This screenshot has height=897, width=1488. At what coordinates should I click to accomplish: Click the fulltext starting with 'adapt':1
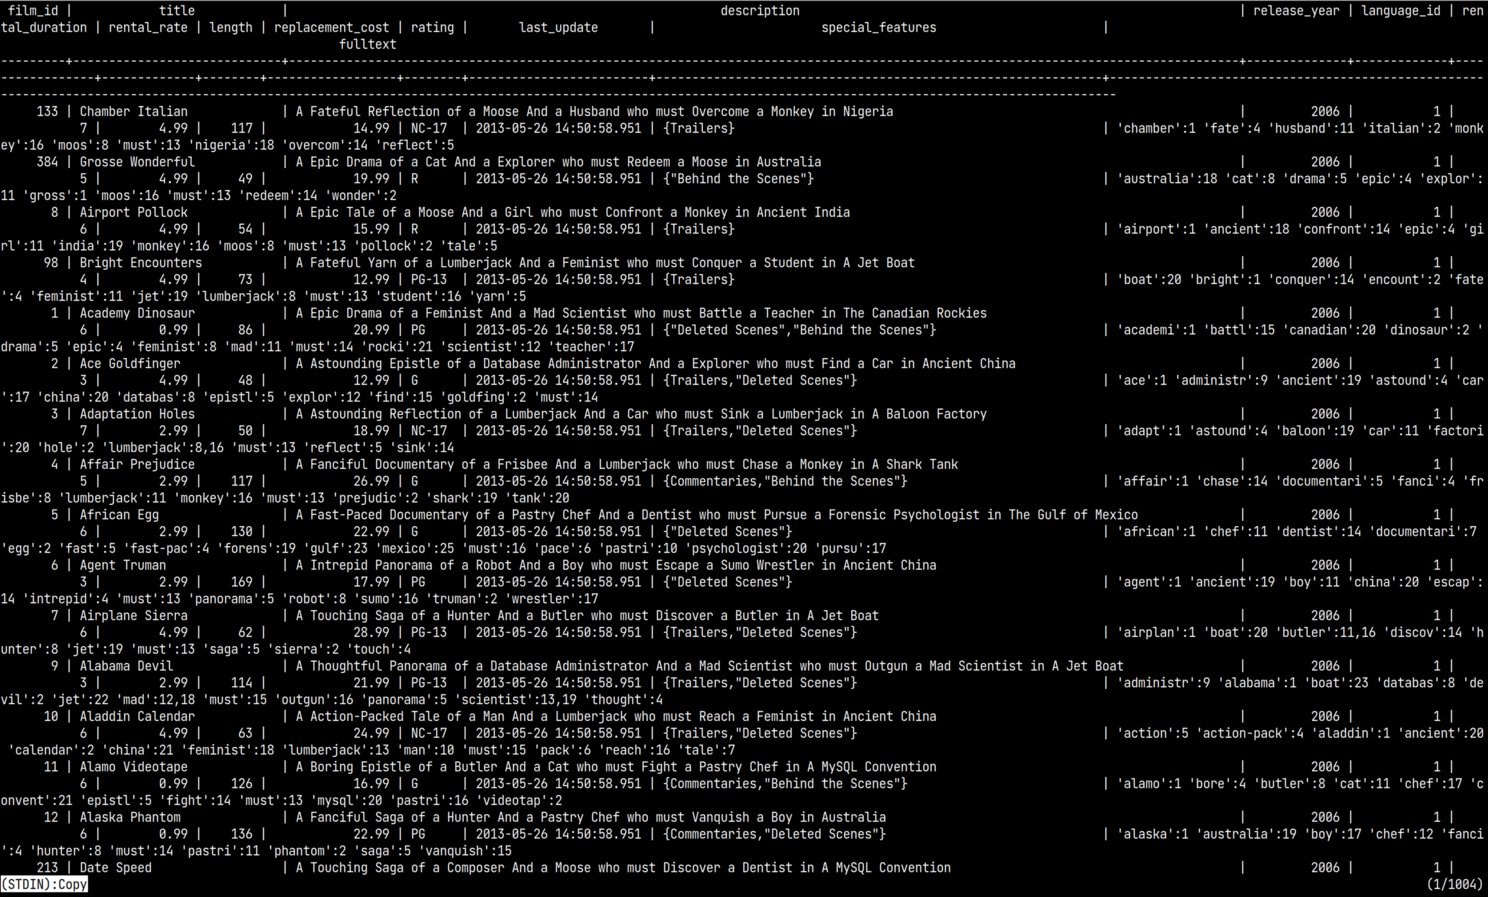pos(742,439)
